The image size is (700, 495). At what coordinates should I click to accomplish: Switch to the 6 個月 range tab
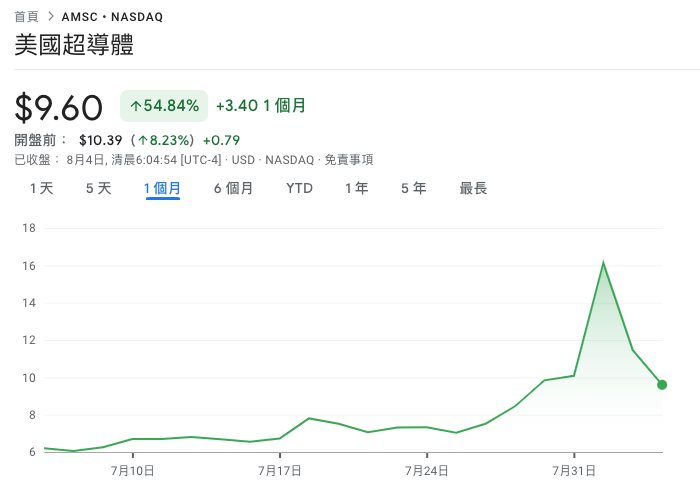click(233, 188)
